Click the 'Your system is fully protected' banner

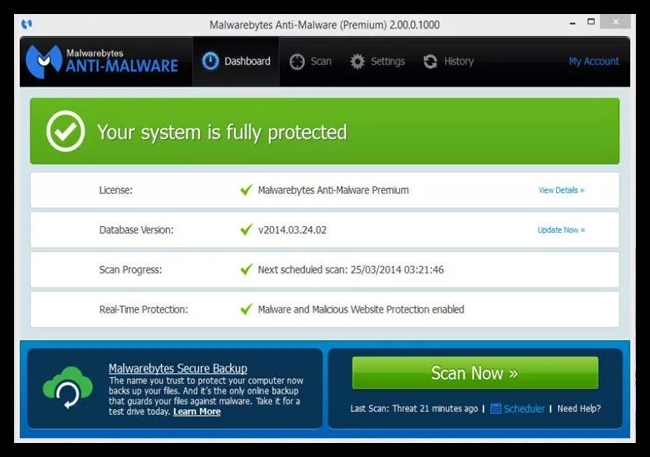click(325, 131)
